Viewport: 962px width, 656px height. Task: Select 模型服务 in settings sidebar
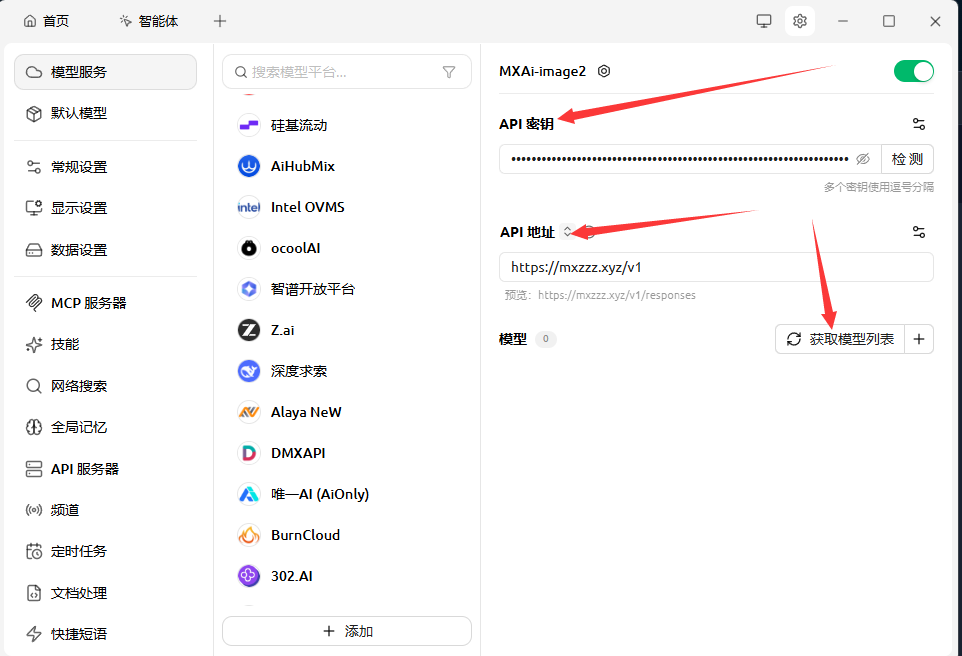pos(106,72)
